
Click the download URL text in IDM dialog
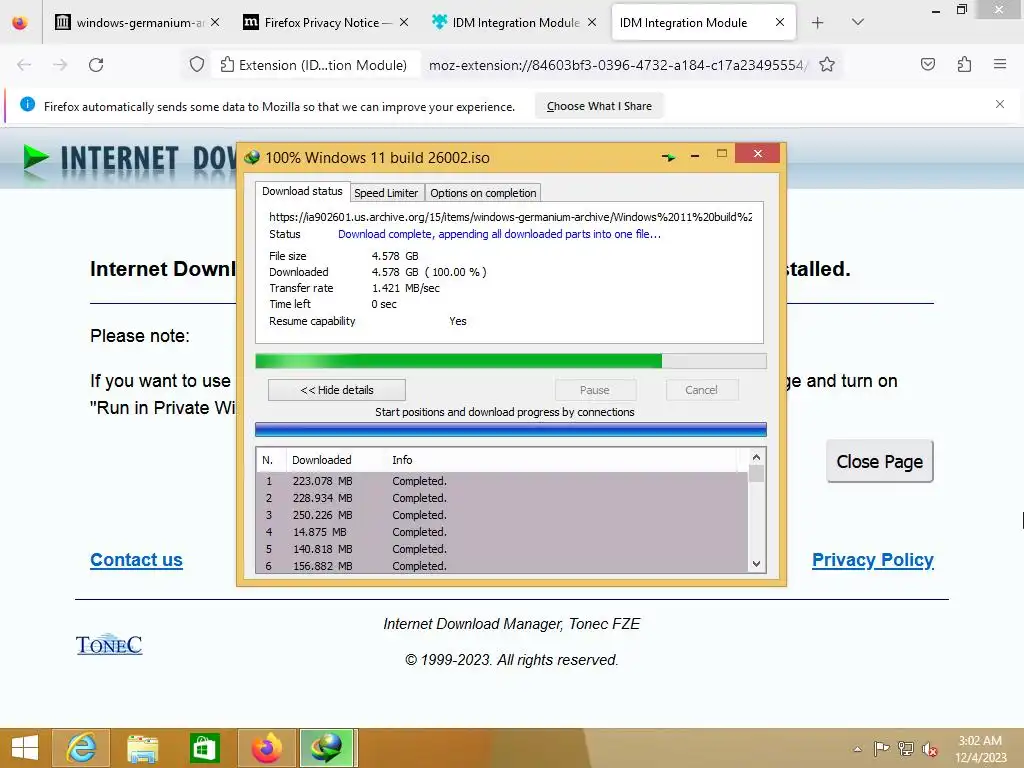510,217
